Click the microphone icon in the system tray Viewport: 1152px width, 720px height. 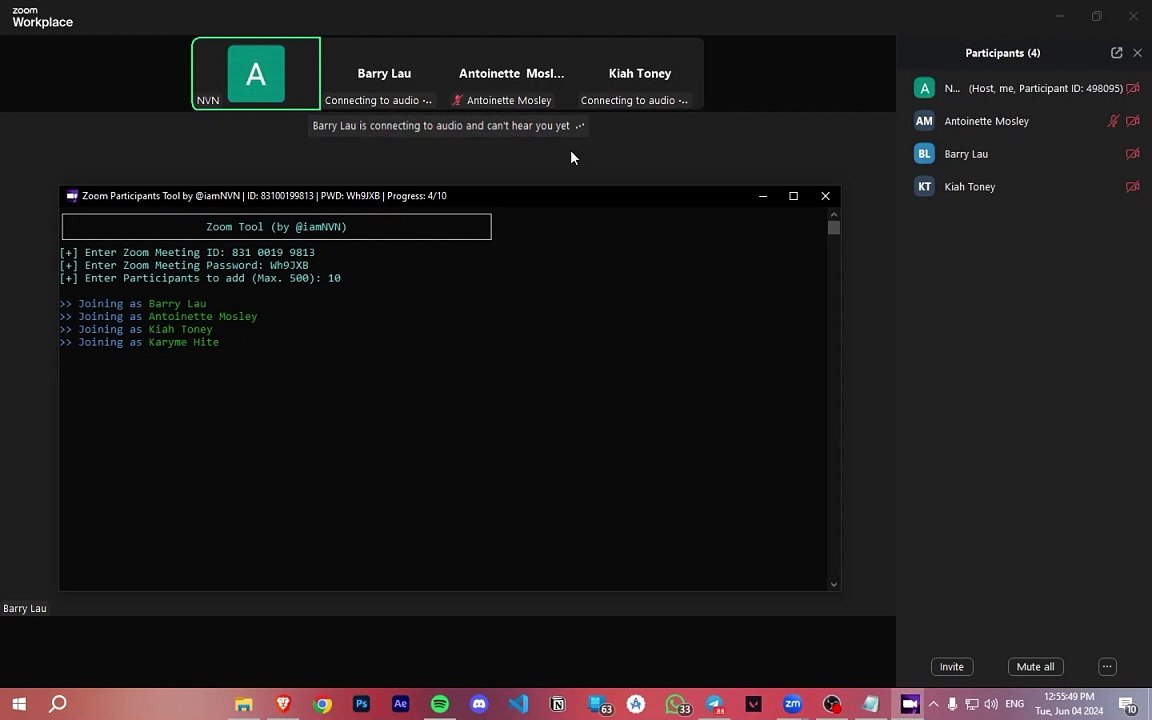coord(952,704)
